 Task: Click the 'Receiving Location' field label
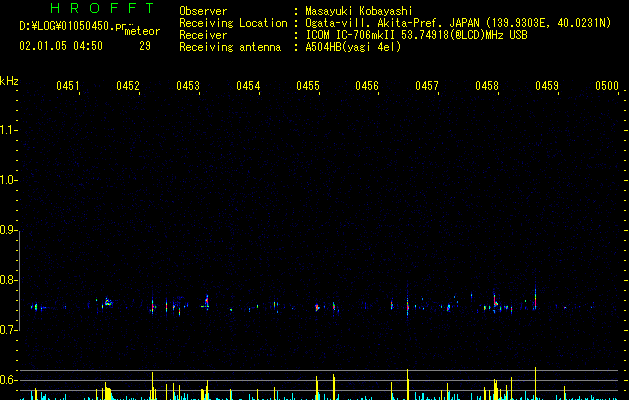(233, 23)
